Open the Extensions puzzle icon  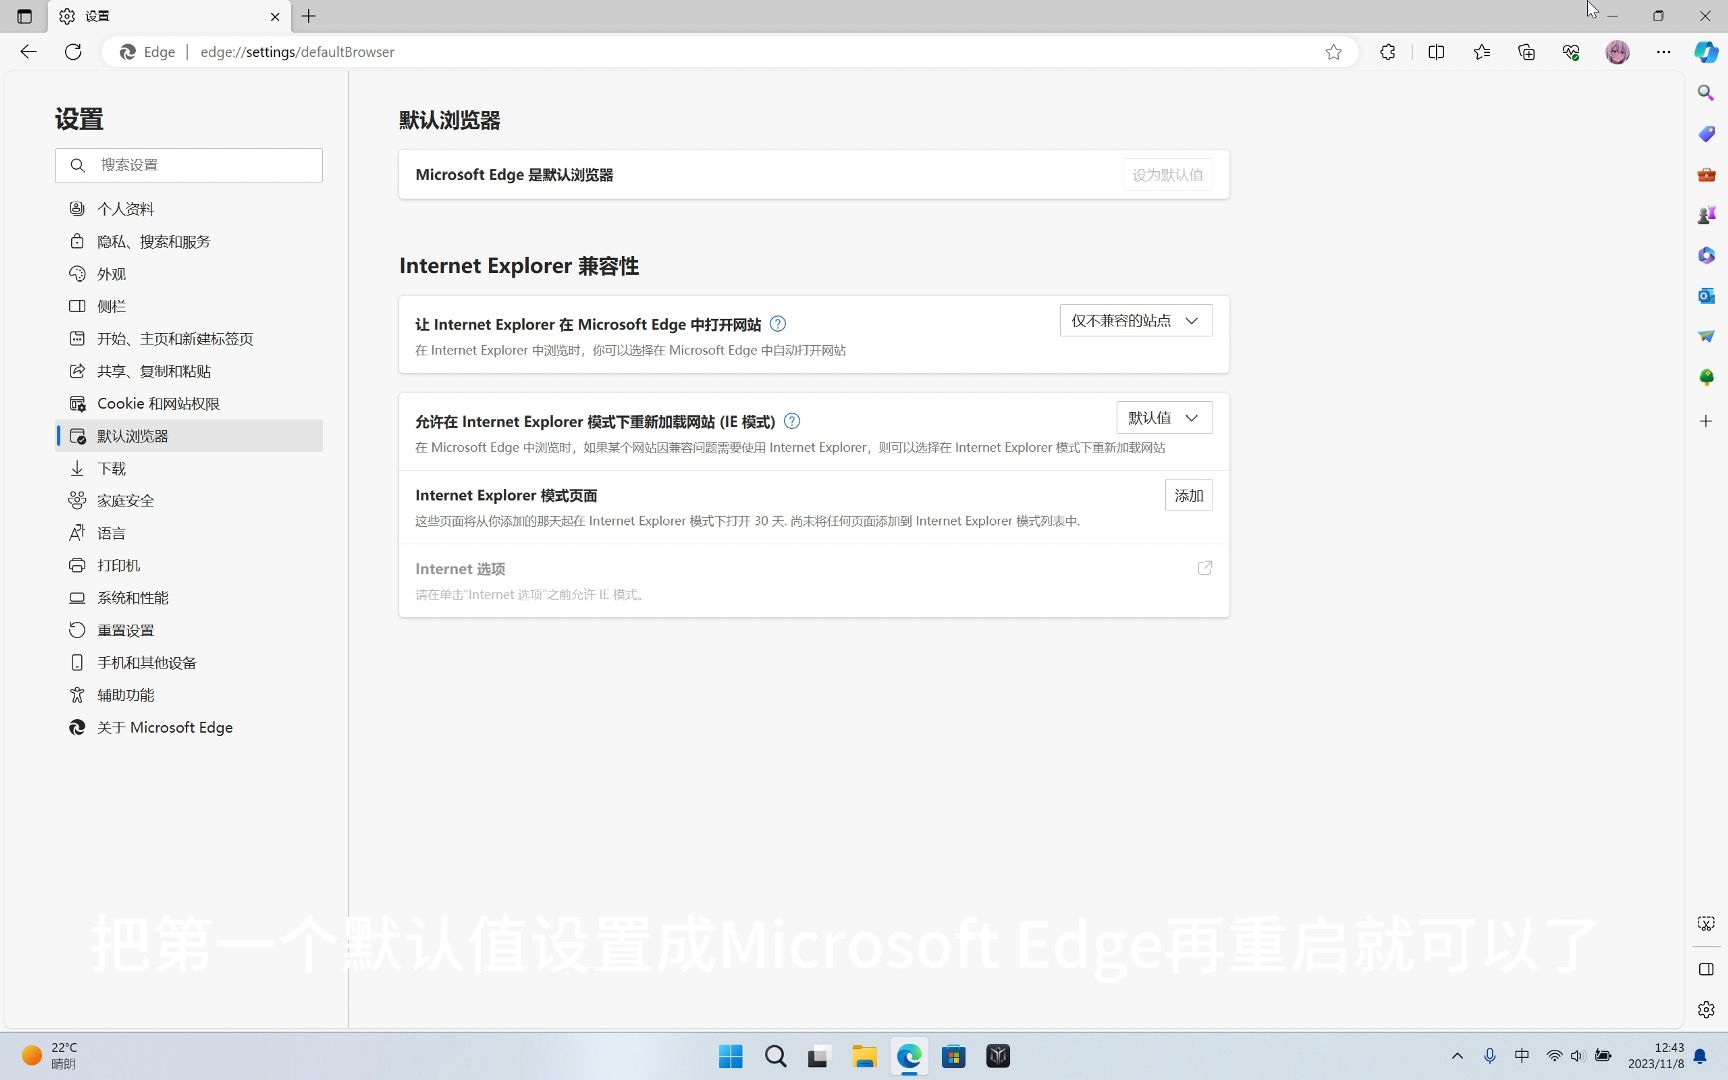[1387, 52]
